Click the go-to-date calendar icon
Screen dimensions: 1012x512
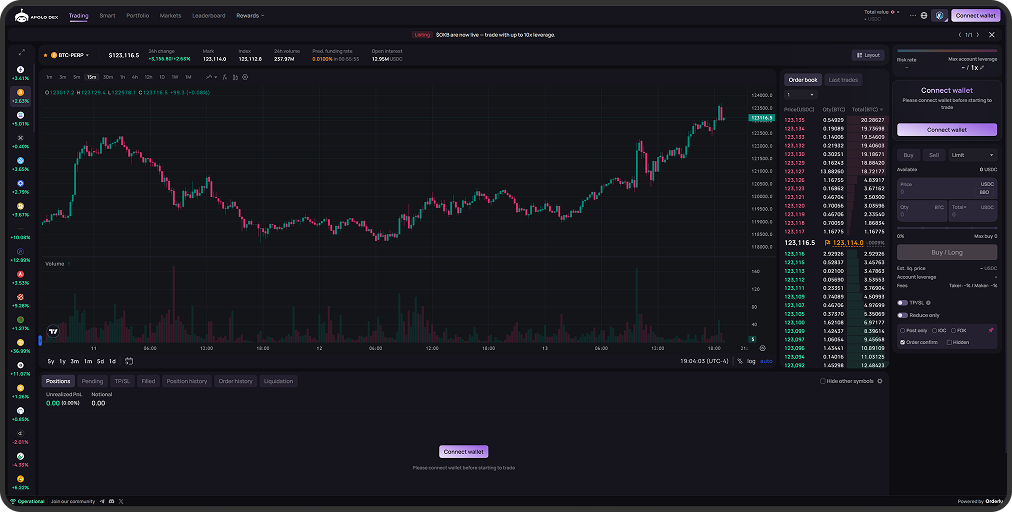point(127,361)
